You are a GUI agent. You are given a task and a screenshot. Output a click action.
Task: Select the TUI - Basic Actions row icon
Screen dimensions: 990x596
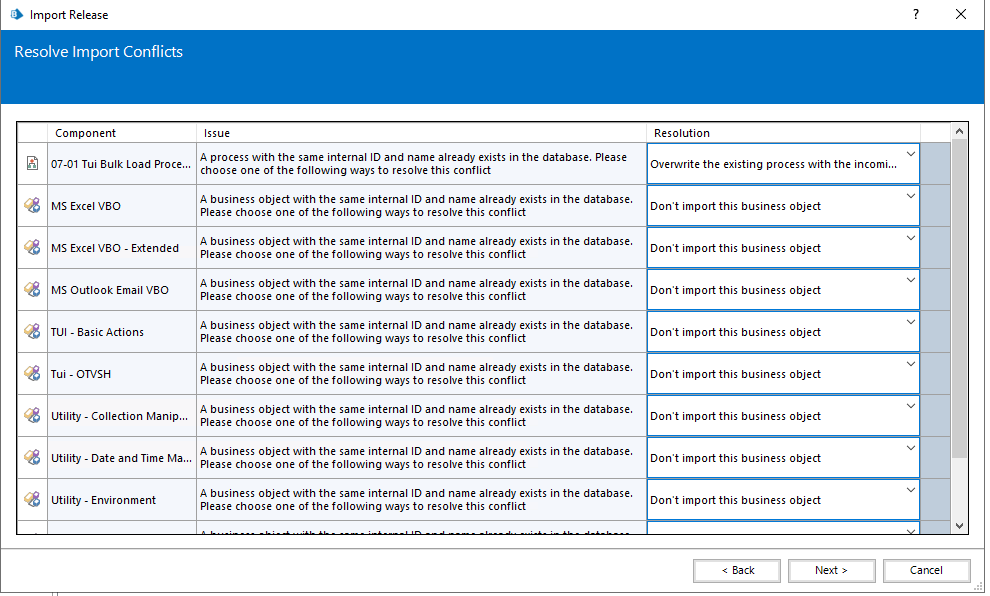(32, 332)
